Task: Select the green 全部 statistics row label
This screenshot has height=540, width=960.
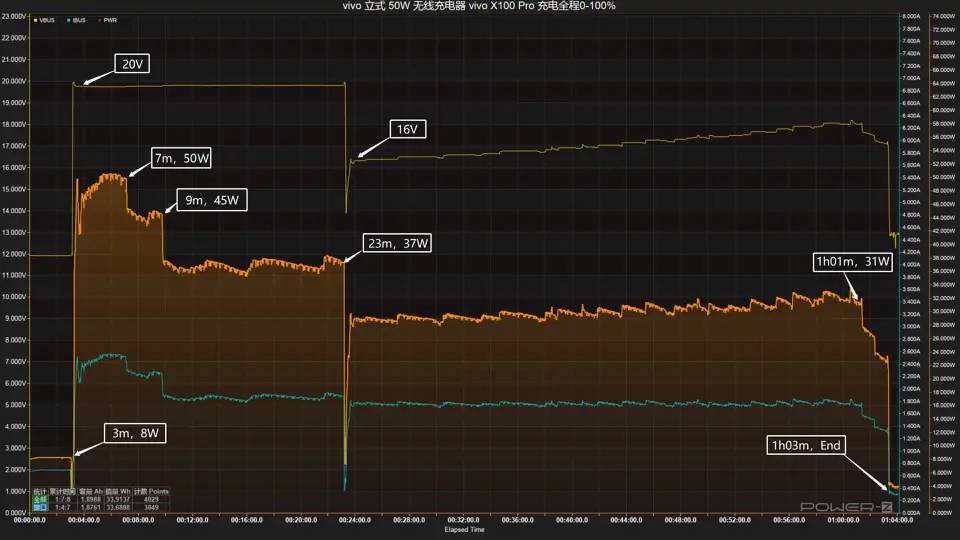Action: pos(40,500)
